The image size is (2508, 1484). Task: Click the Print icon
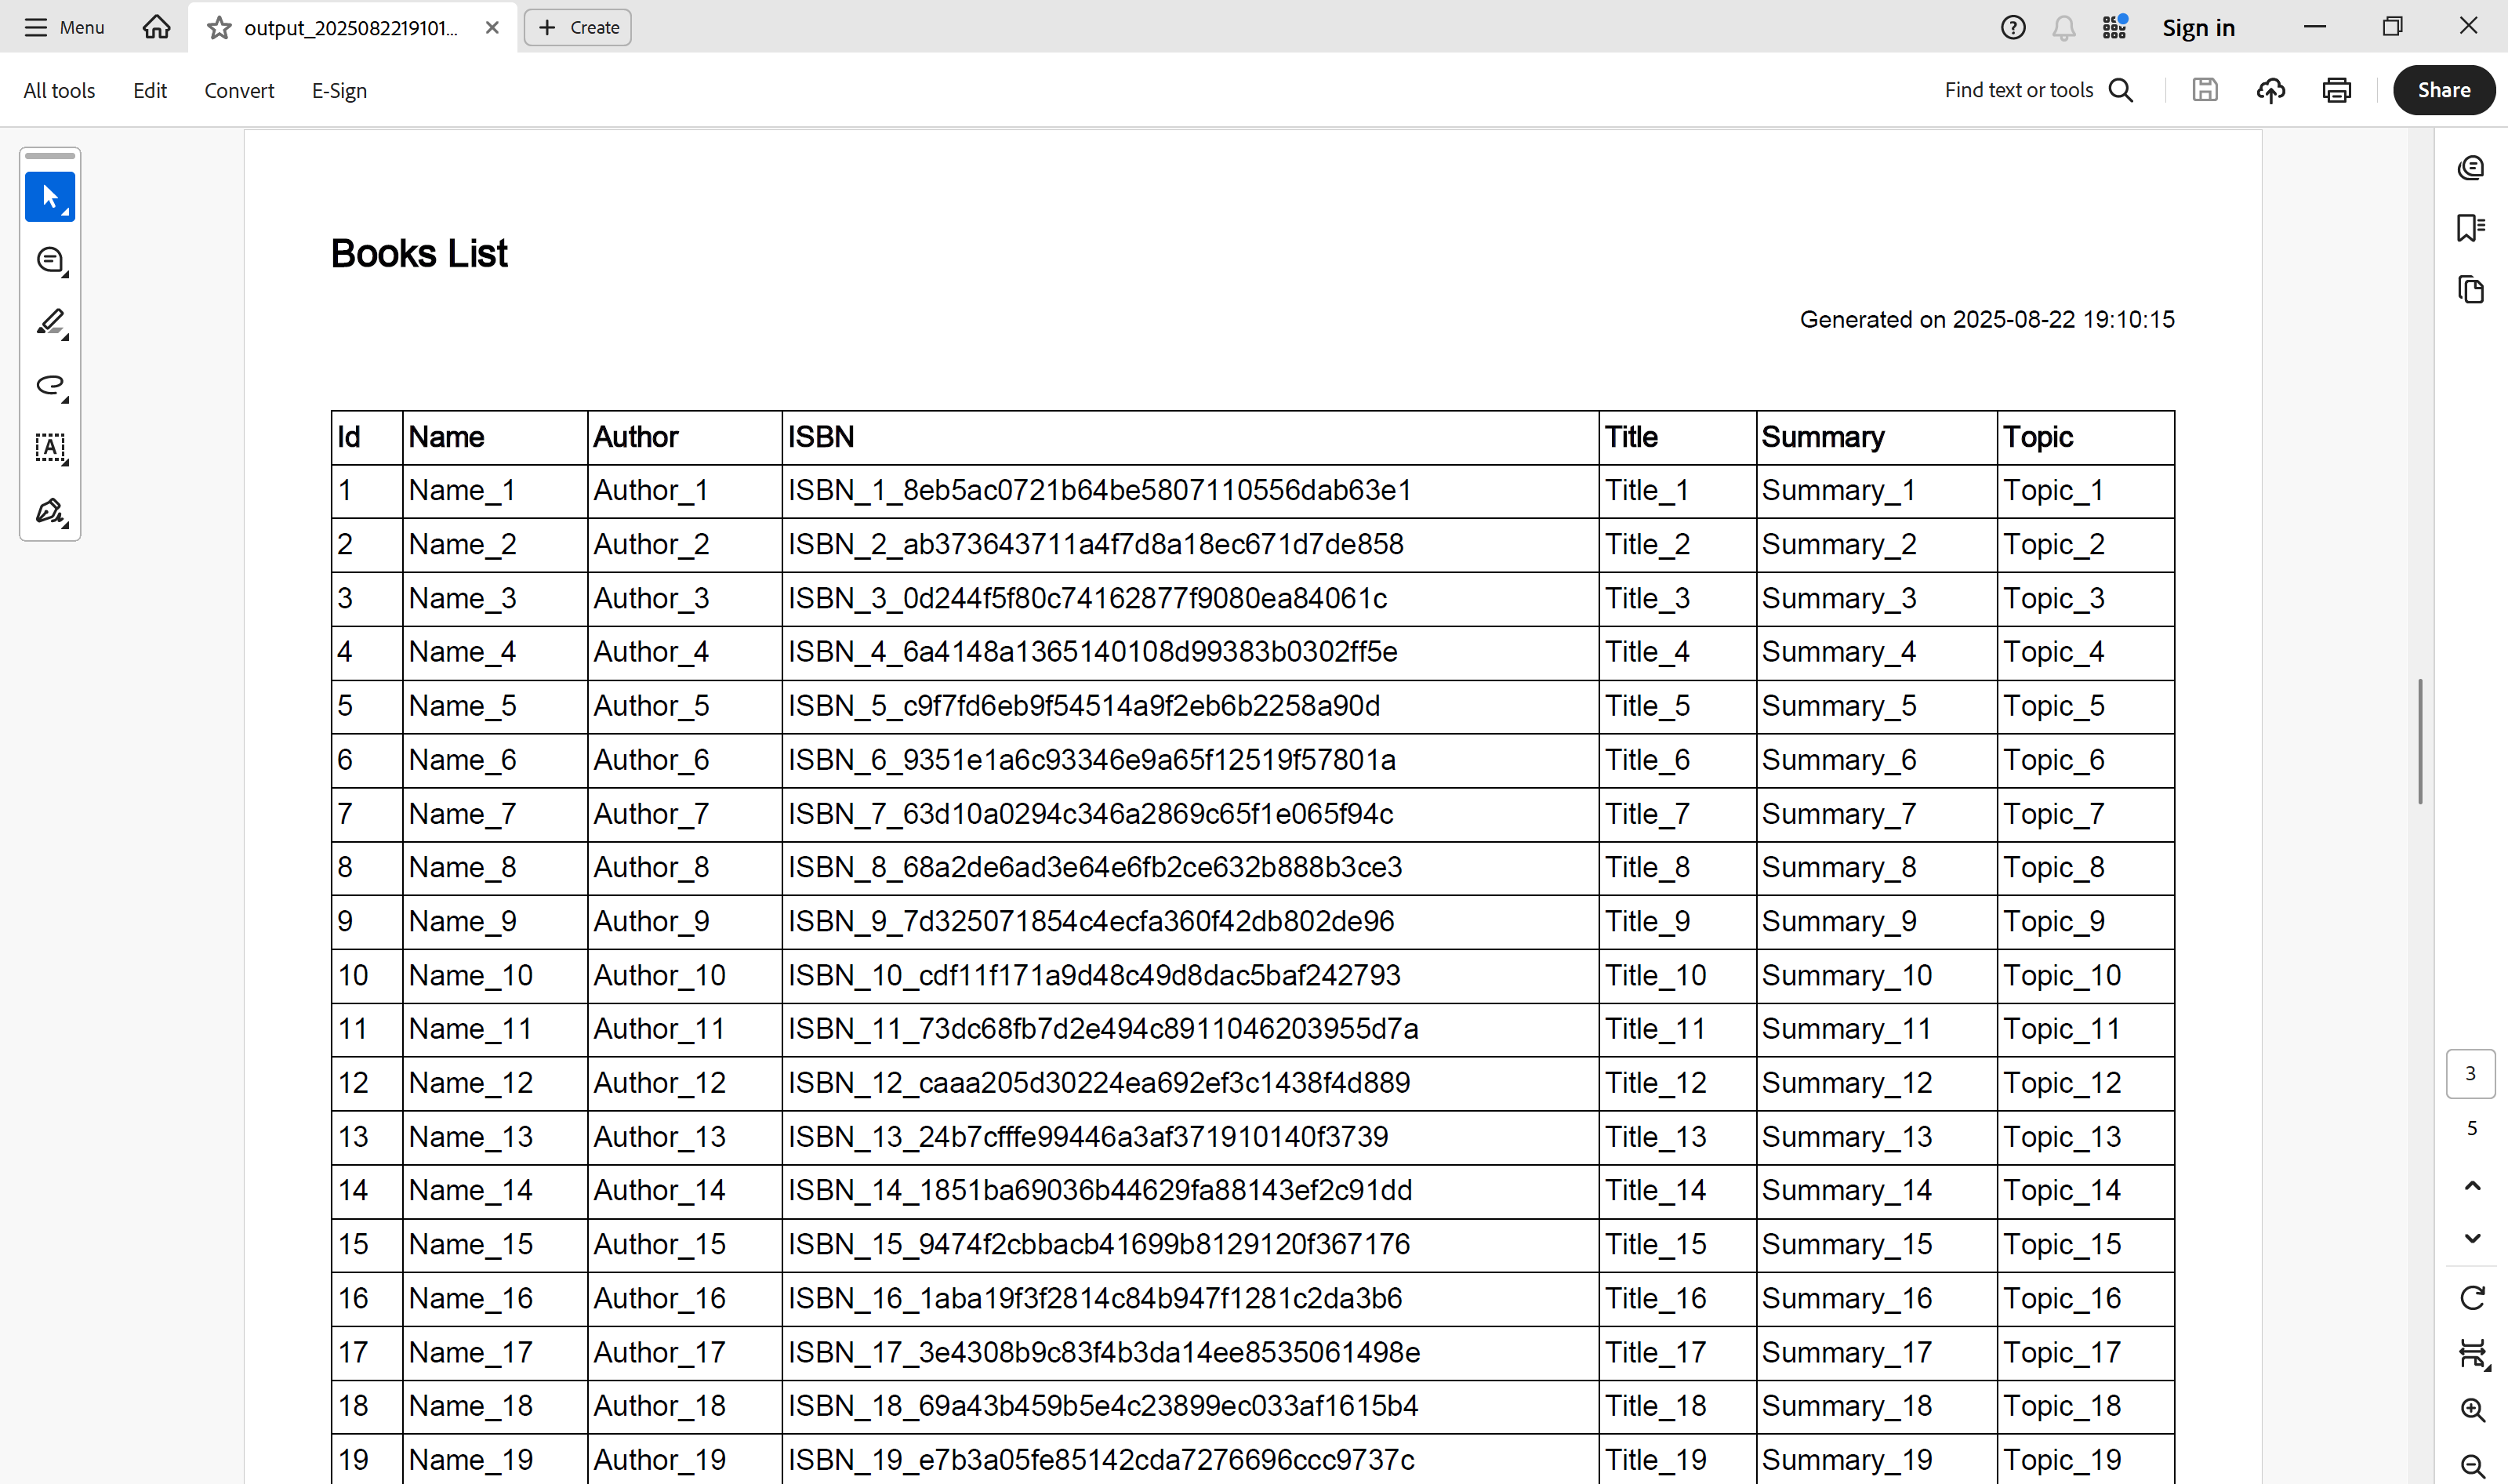(2336, 90)
